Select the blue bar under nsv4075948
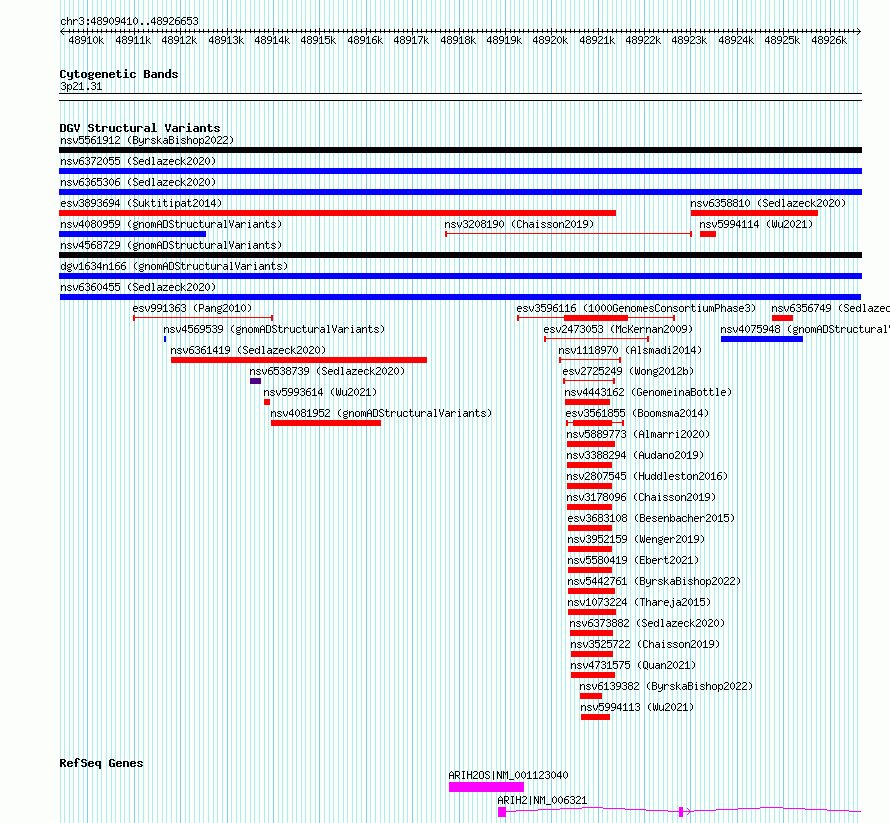Viewport: 890px width, 823px height. pos(762,339)
